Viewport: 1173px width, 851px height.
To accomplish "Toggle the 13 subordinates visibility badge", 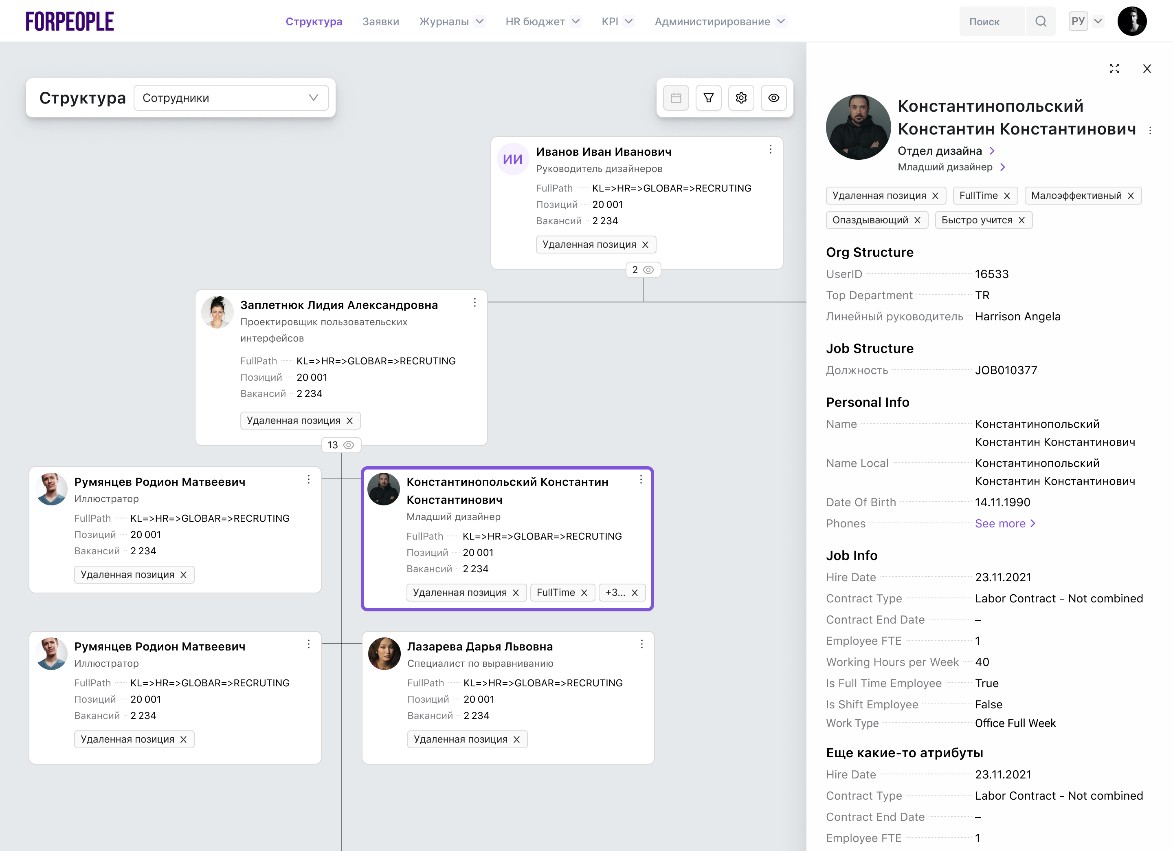I will pos(341,445).
